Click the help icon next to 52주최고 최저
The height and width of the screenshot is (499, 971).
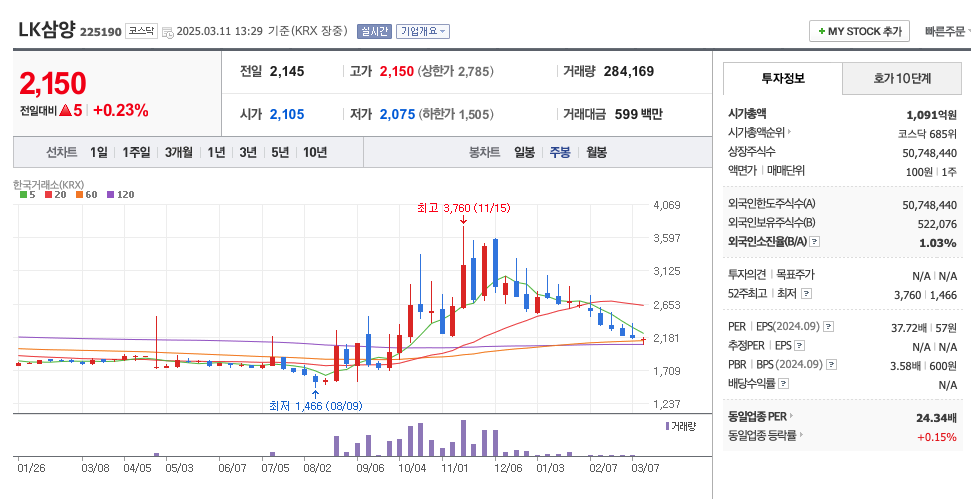tap(806, 293)
